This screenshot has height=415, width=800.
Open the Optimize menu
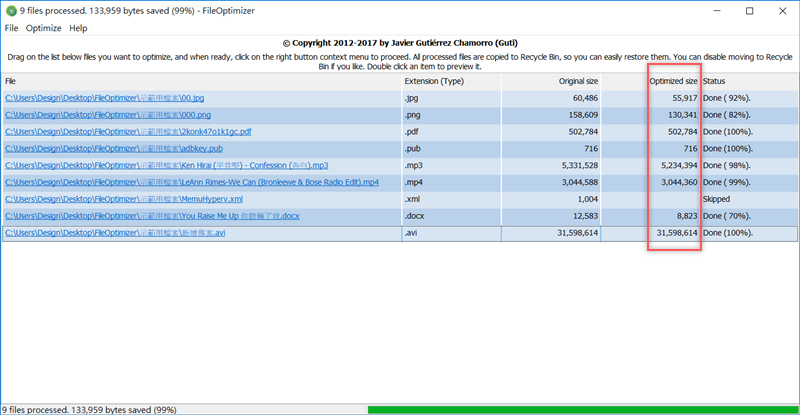pos(43,28)
